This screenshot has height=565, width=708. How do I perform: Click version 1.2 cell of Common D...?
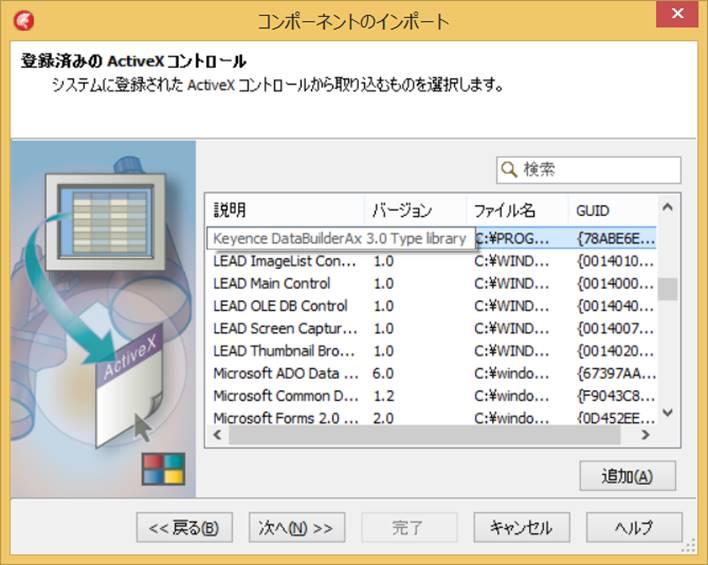coord(383,396)
